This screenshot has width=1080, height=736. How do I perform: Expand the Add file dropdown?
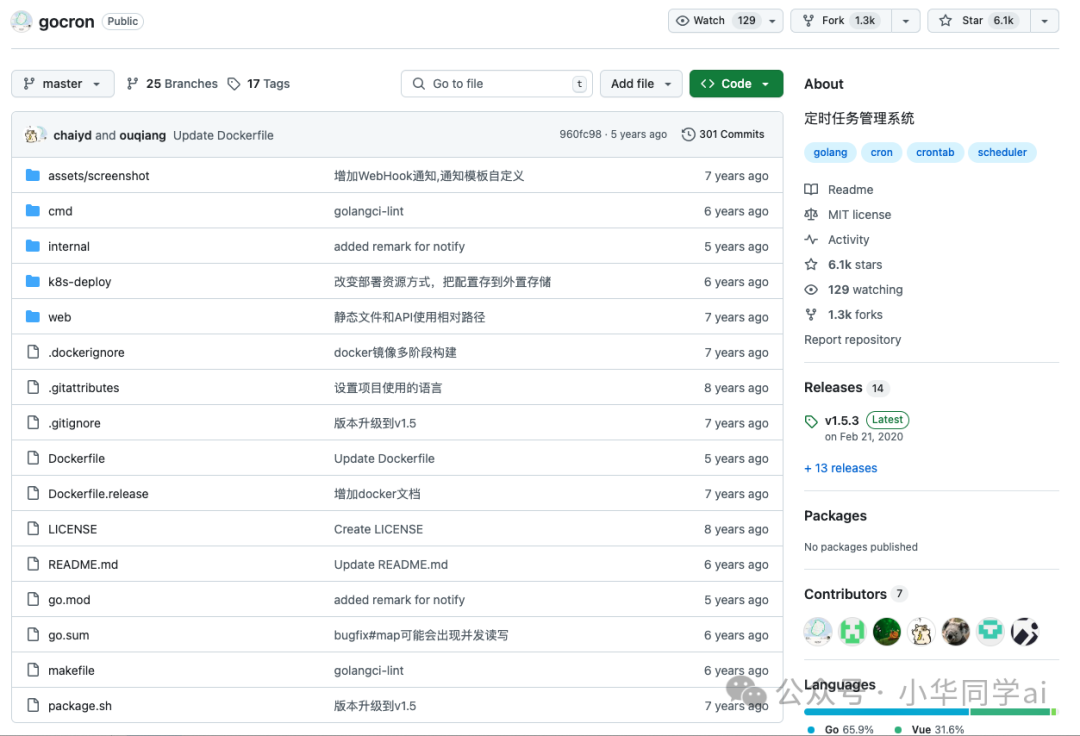[x=641, y=83]
